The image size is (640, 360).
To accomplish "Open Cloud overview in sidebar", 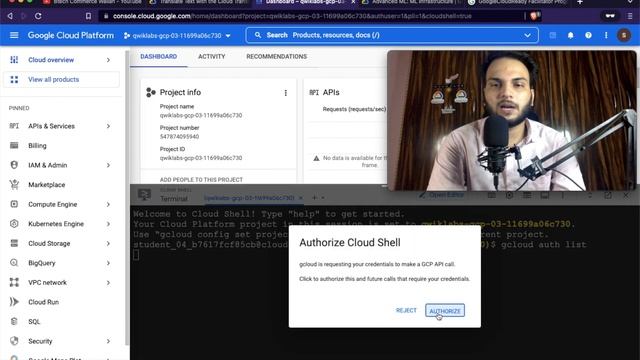I will 51,60.
